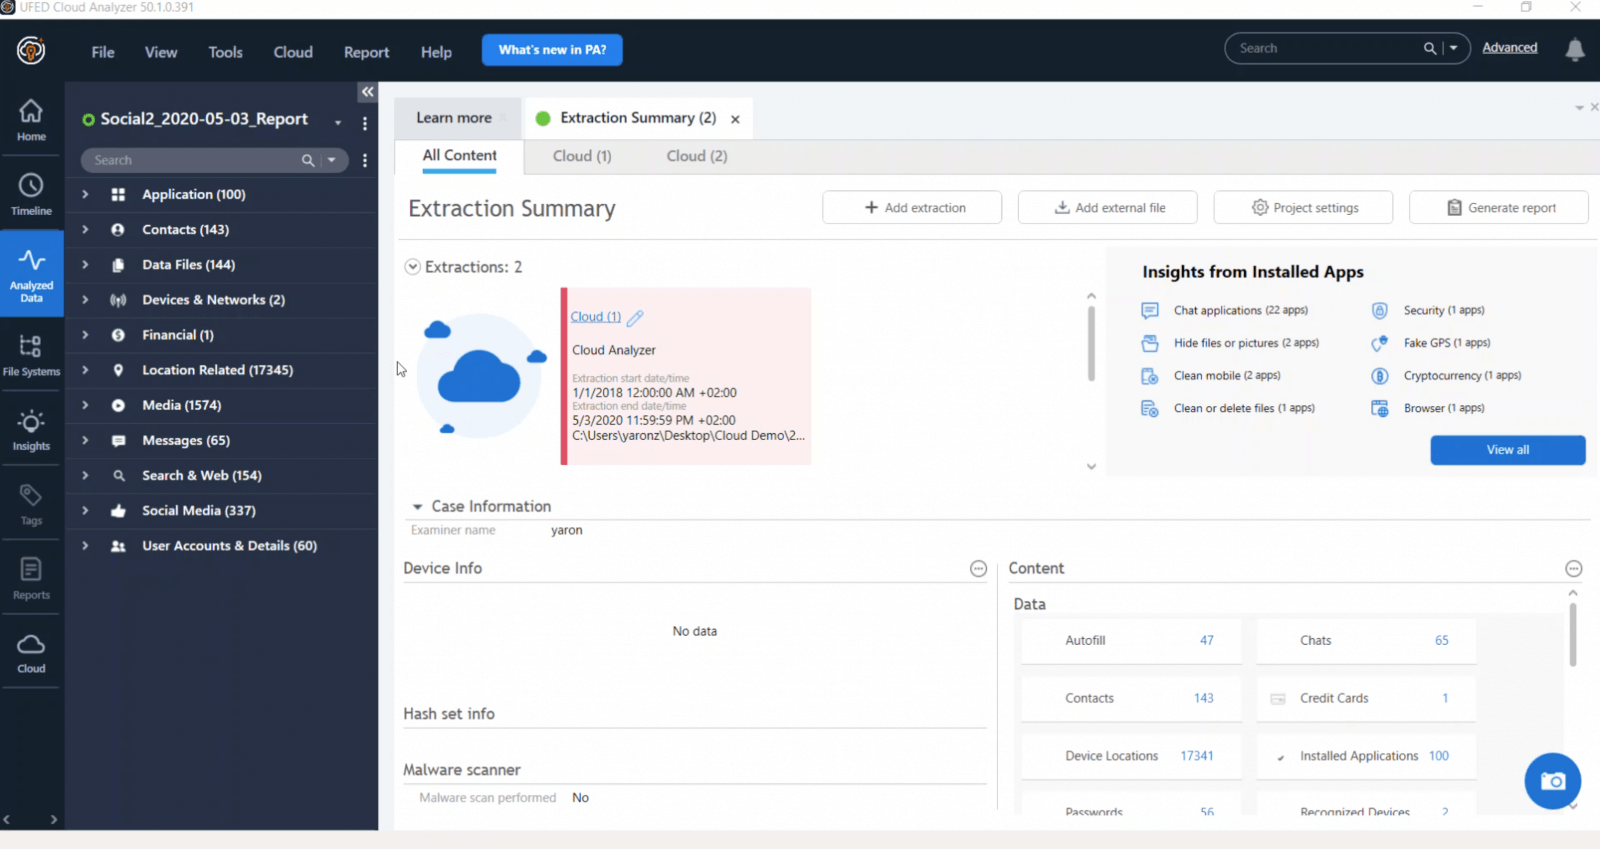The height and width of the screenshot is (849, 1600).
Task: Click View all insights button
Action: 1507,450
